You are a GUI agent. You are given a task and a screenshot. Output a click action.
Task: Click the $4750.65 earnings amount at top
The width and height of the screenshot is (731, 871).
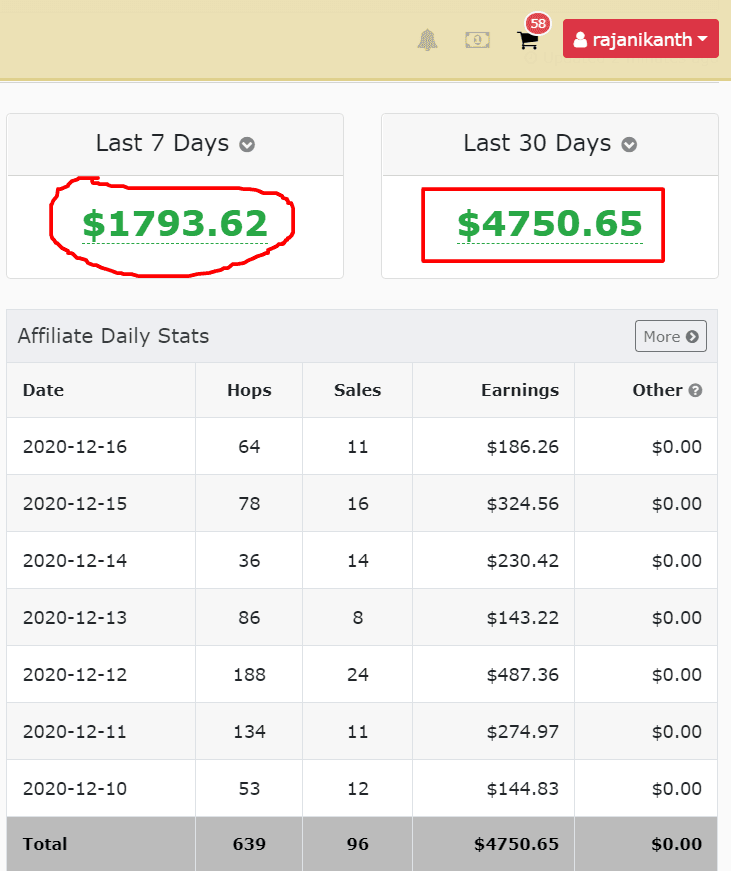pyautogui.click(x=549, y=224)
